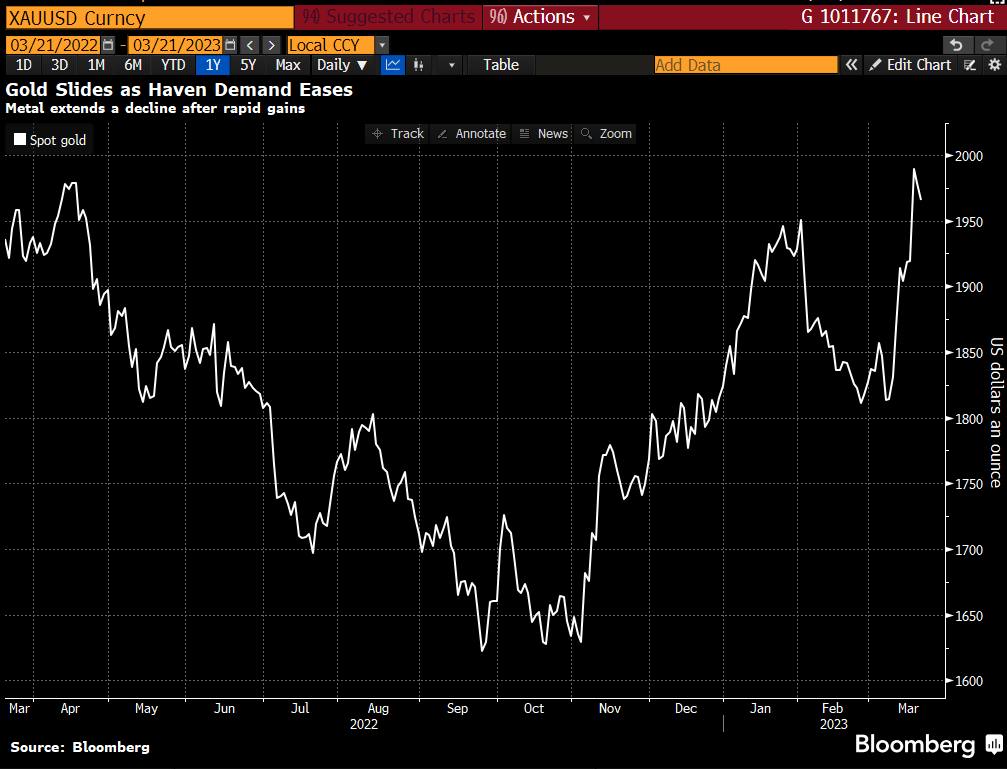1007x769 pixels.
Task: Open calendar picker for start date 03/21/2022
Action: coord(108,45)
